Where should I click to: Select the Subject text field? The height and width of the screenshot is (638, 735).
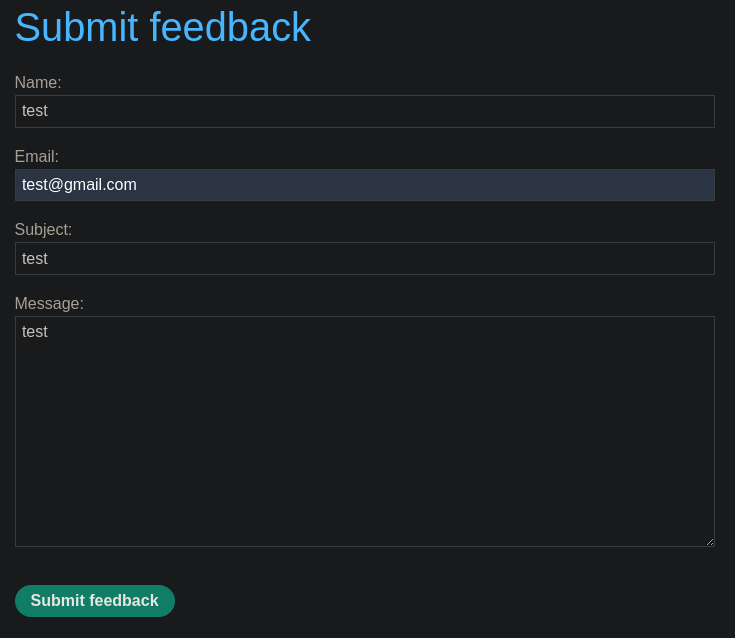tap(364, 258)
